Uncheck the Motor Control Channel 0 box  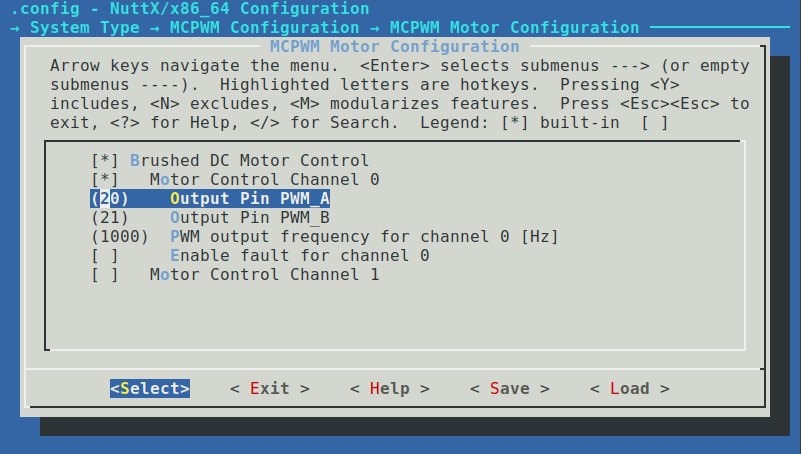click(105, 179)
